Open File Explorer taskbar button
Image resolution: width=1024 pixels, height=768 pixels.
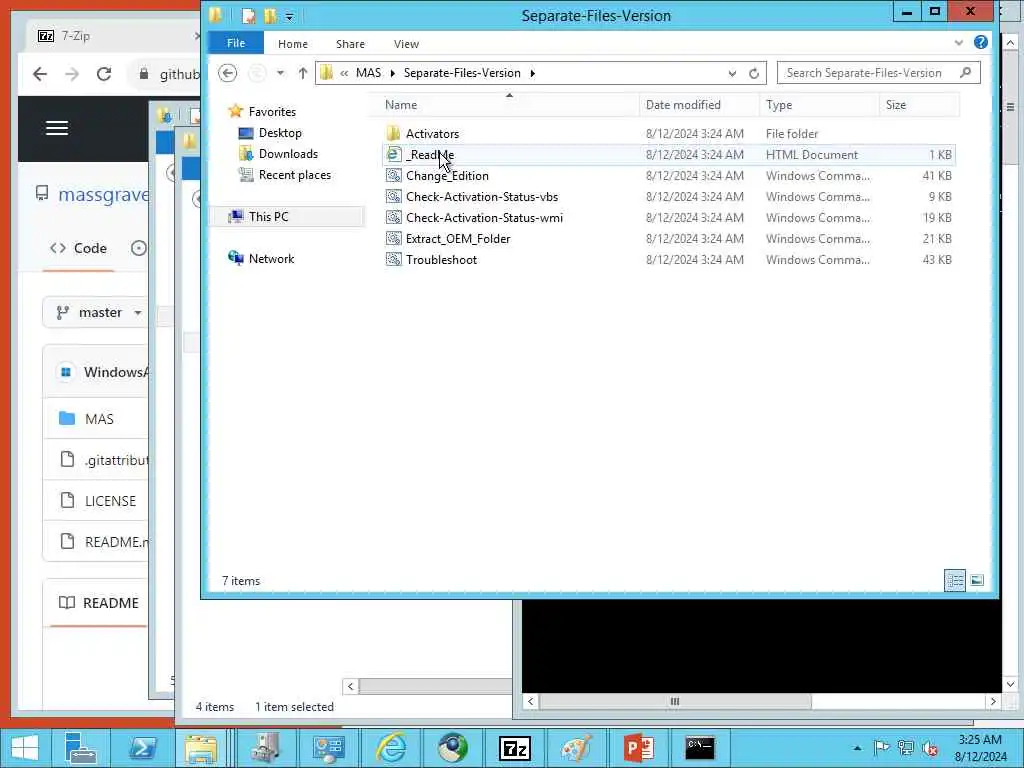202,748
